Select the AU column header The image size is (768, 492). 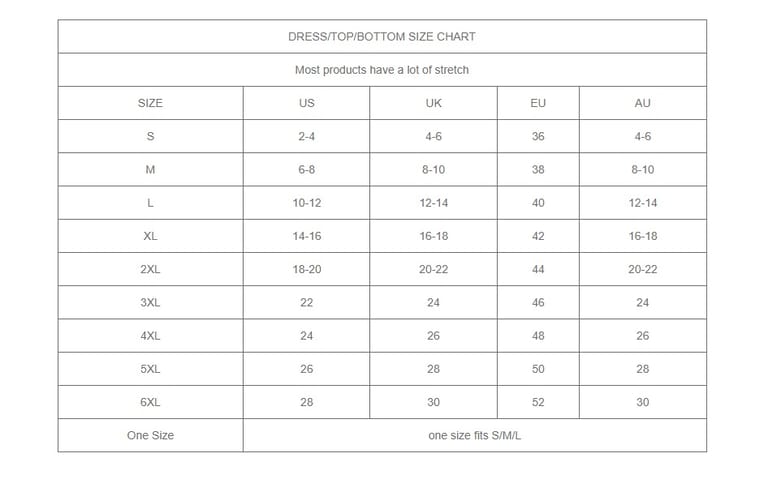point(642,103)
